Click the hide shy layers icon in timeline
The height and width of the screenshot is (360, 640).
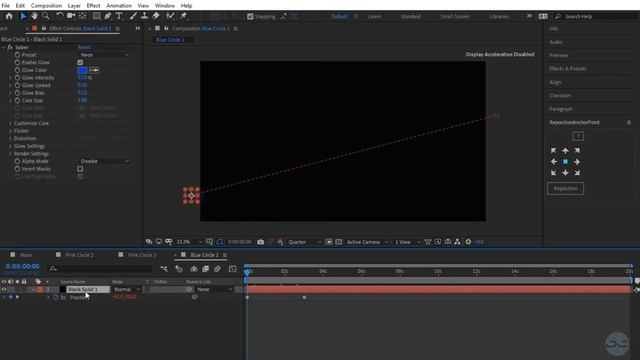[194, 269]
